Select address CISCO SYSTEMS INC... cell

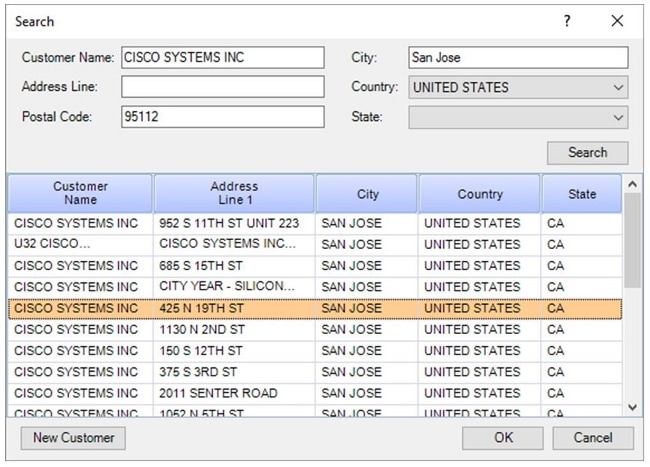234,244
